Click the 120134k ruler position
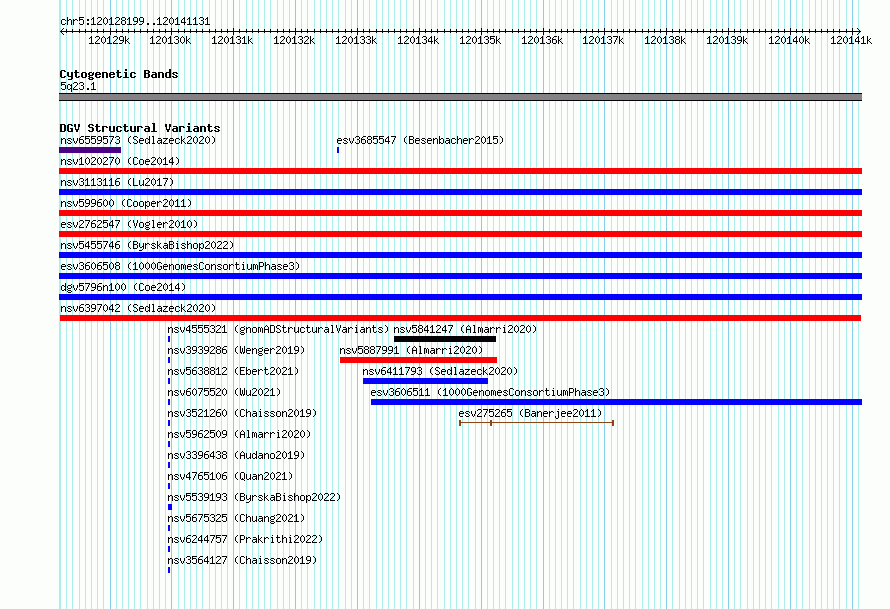 418,40
